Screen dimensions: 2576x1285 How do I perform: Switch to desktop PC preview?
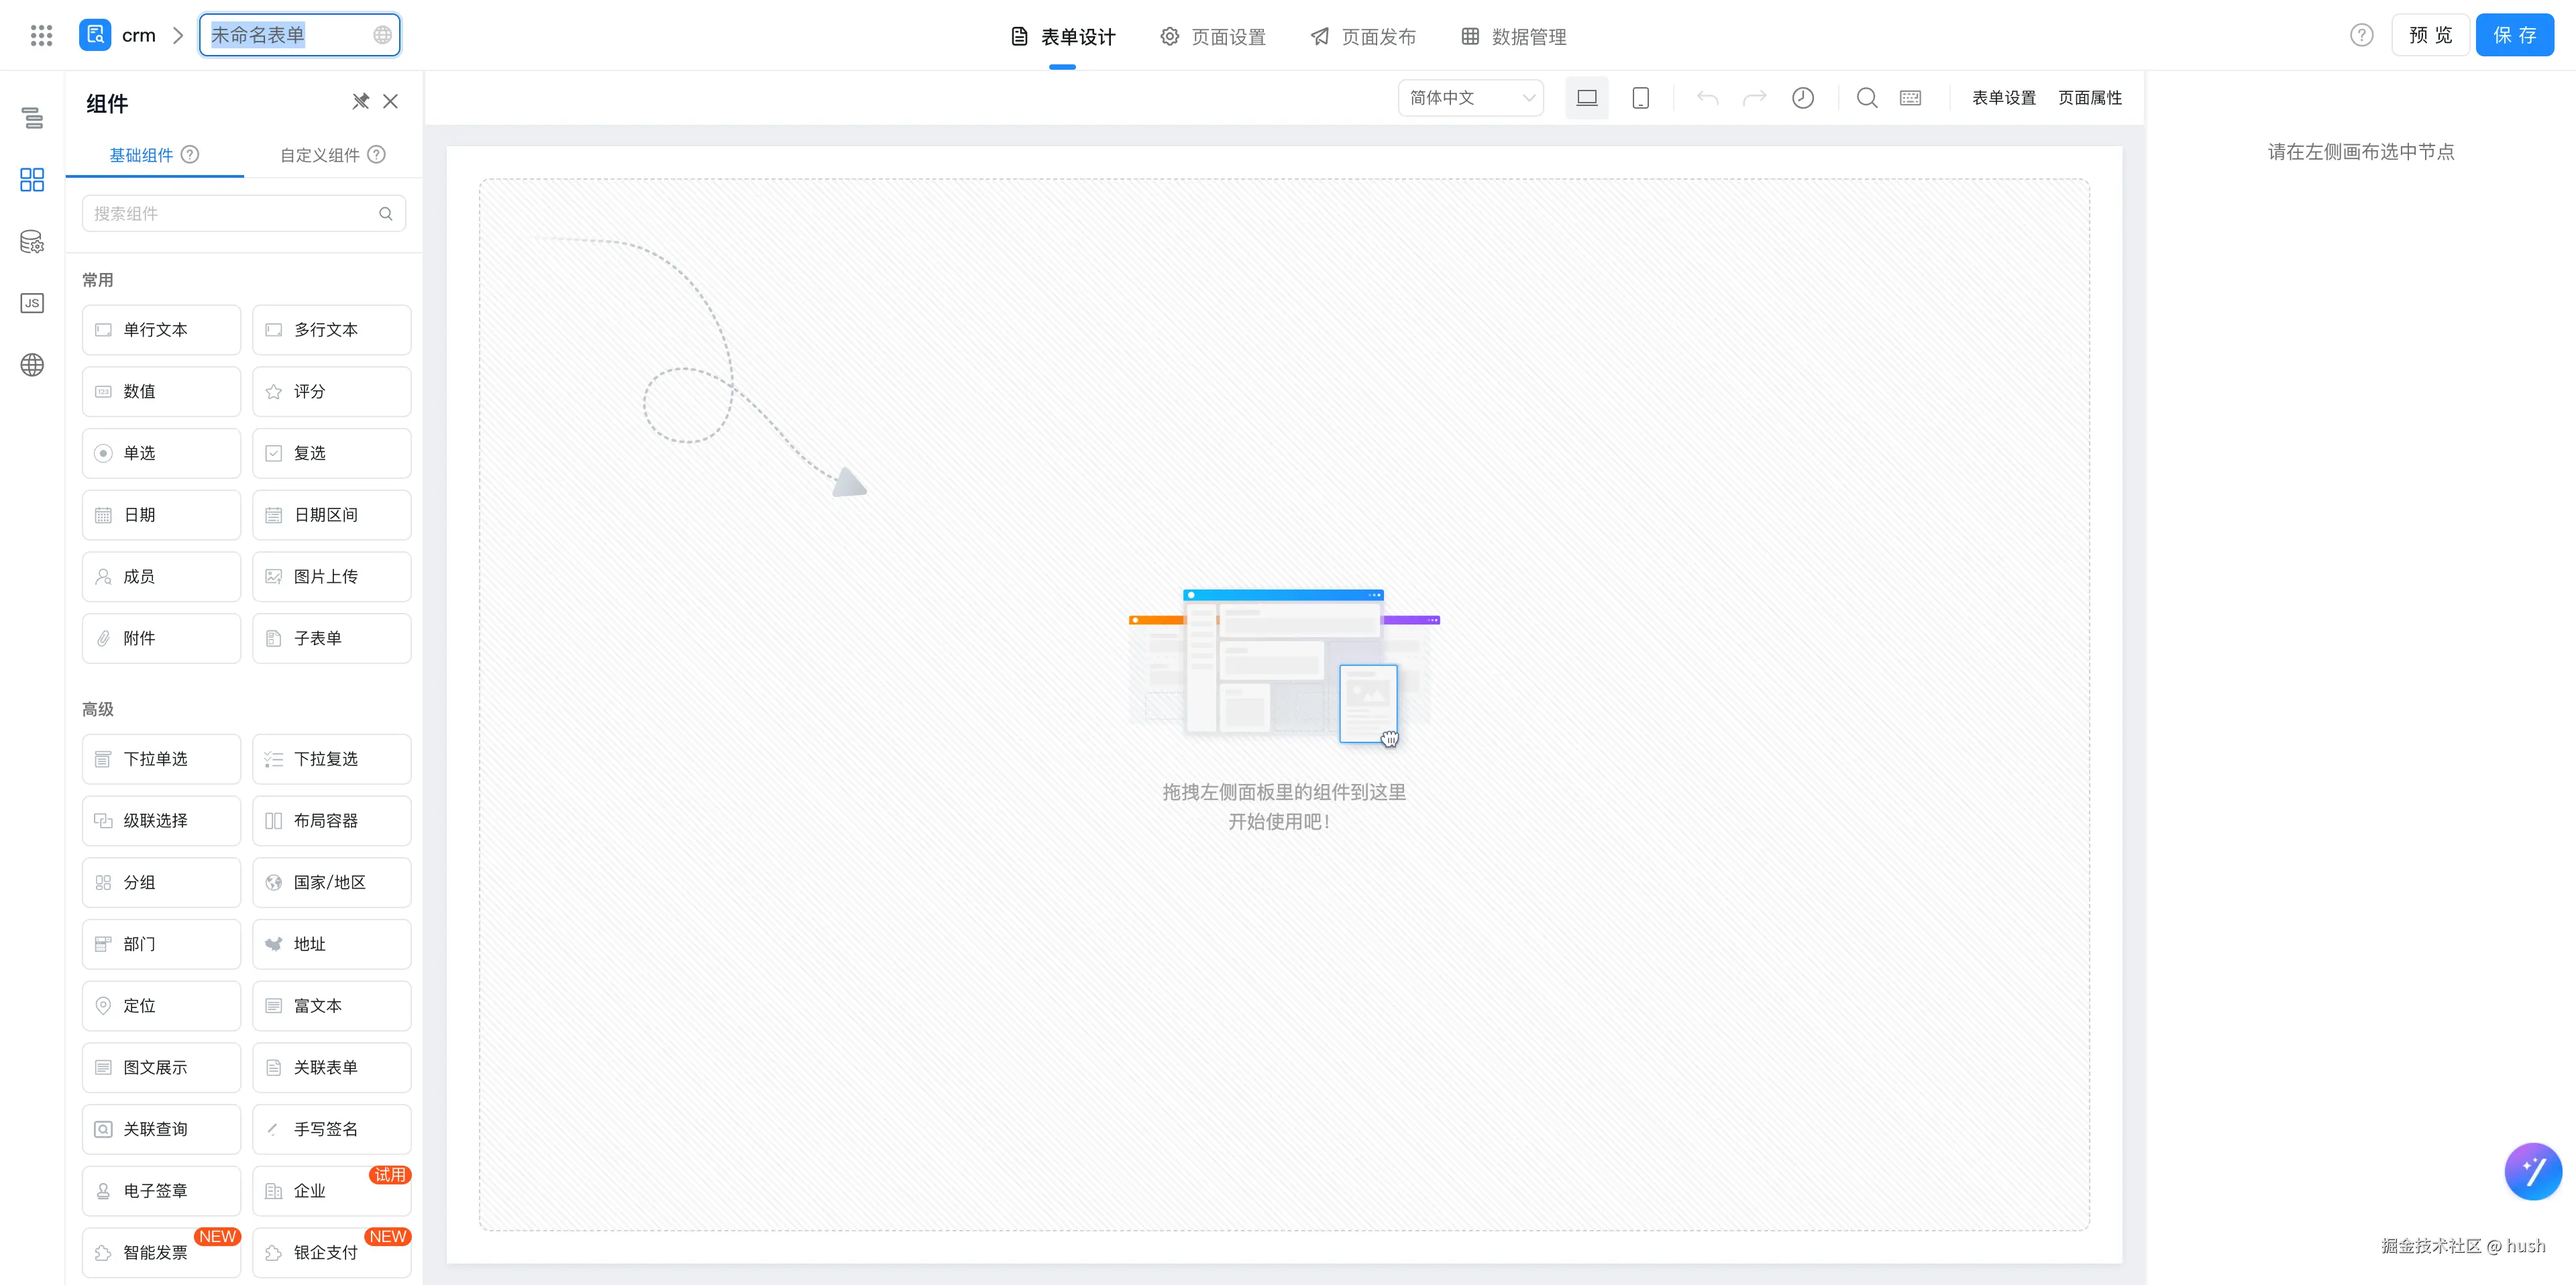[x=1586, y=98]
